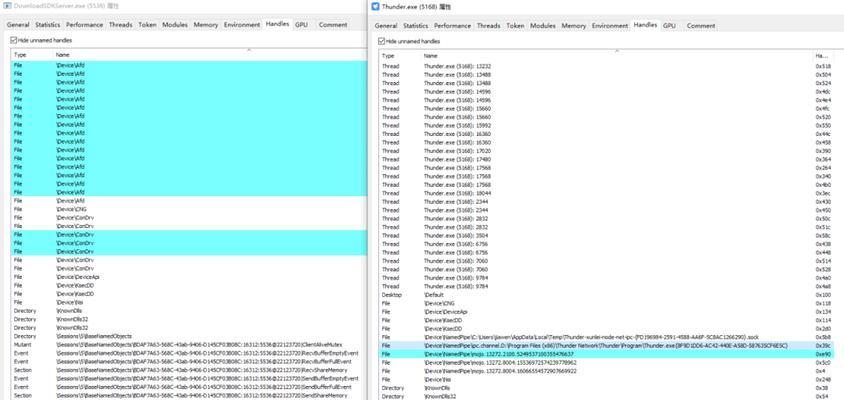Select \KnownDlls directory row in DownloadSDKServer window
This screenshot has width=844, height=400.
coord(188,311)
